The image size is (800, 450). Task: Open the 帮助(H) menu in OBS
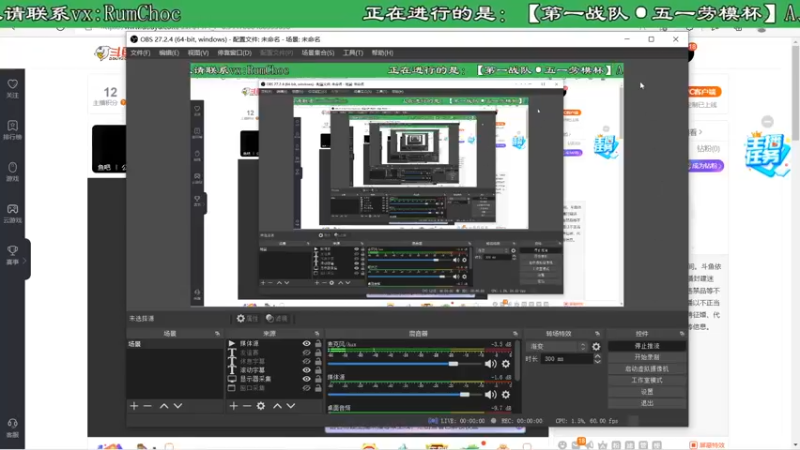coord(382,53)
